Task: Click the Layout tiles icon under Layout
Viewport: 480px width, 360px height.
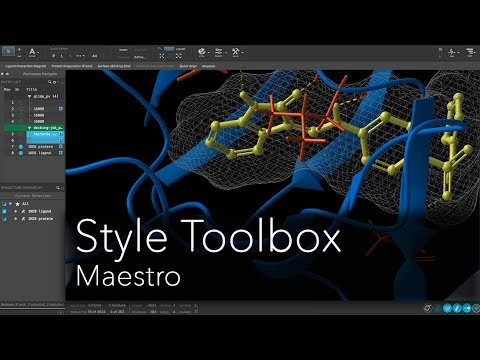Action: (179, 56)
